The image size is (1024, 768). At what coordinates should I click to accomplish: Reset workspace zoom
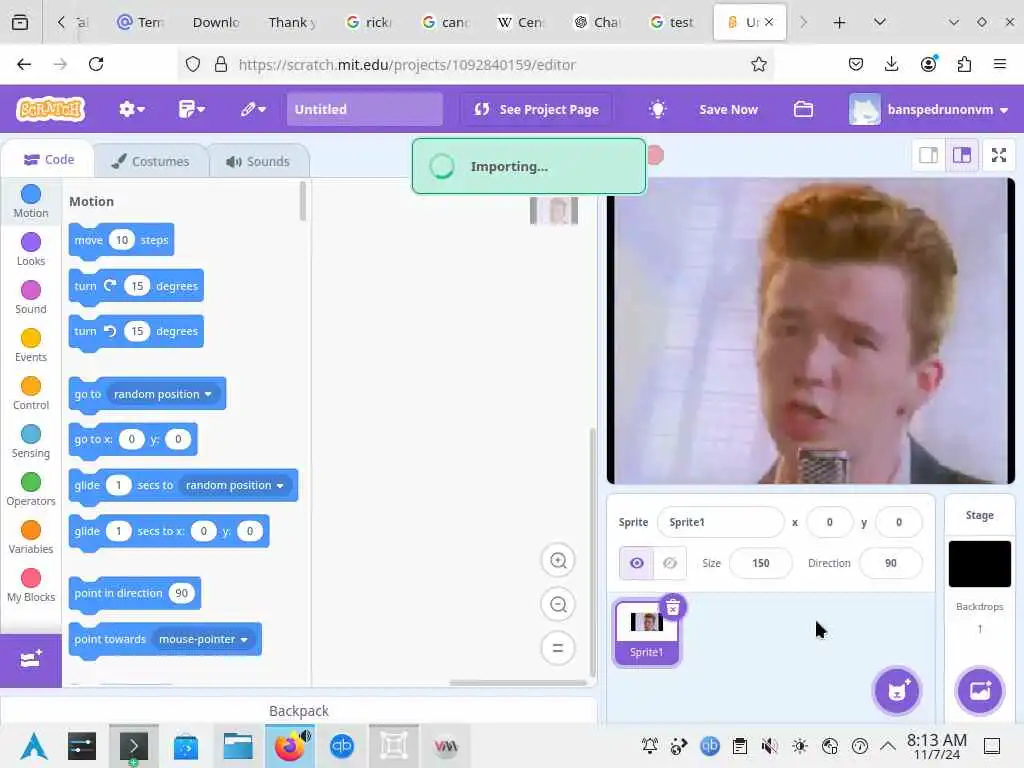(x=558, y=648)
